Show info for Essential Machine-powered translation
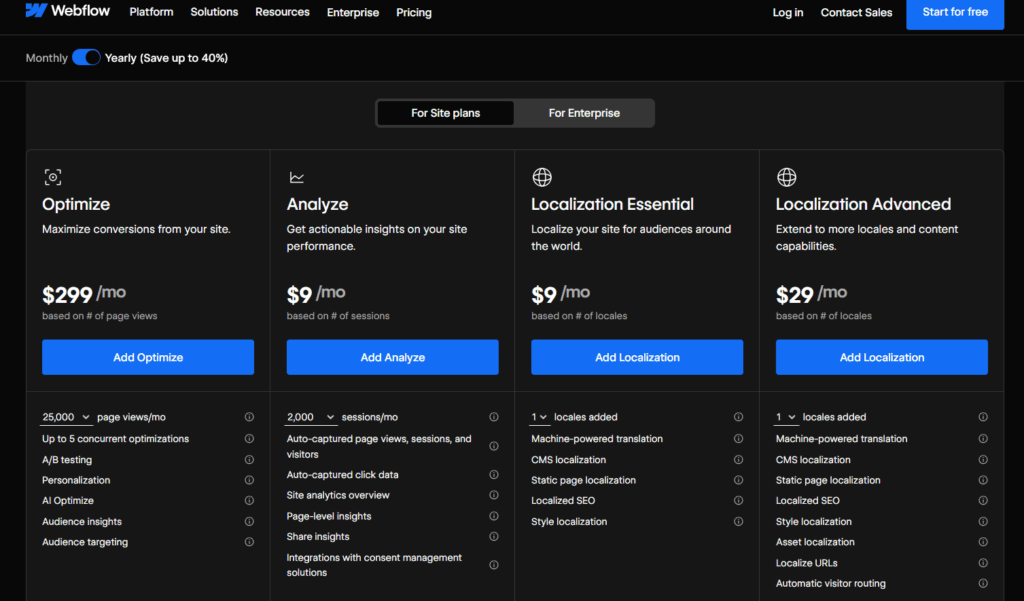1024x601 pixels. pos(738,438)
